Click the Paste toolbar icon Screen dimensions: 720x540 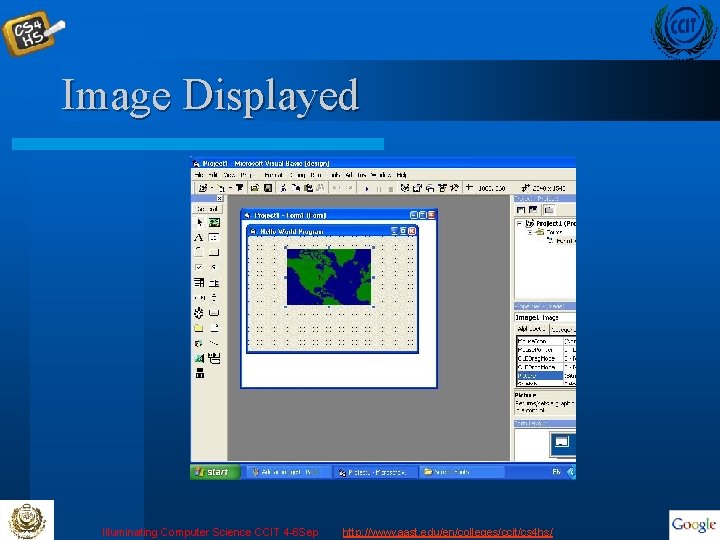[x=309, y=188]
